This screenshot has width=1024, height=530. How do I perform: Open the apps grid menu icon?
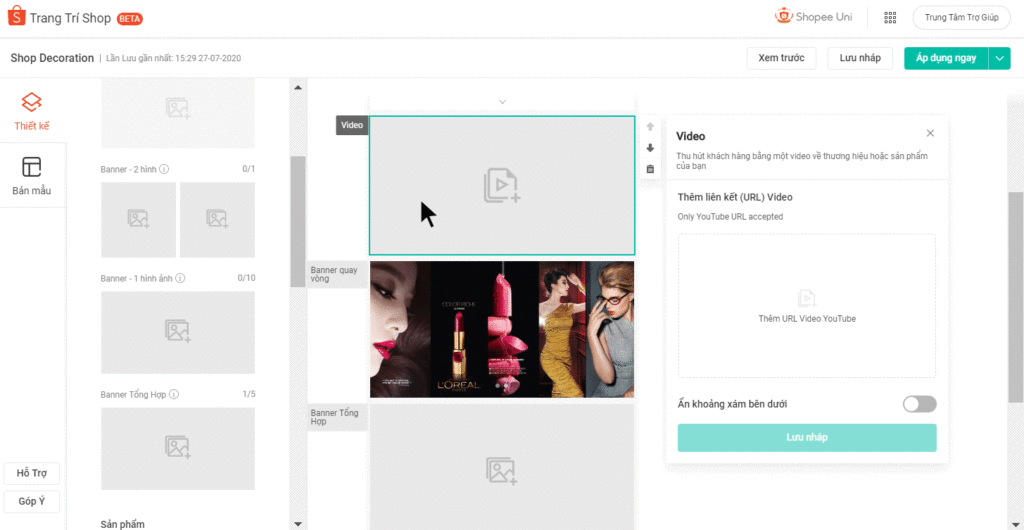(x=890, y=17)
